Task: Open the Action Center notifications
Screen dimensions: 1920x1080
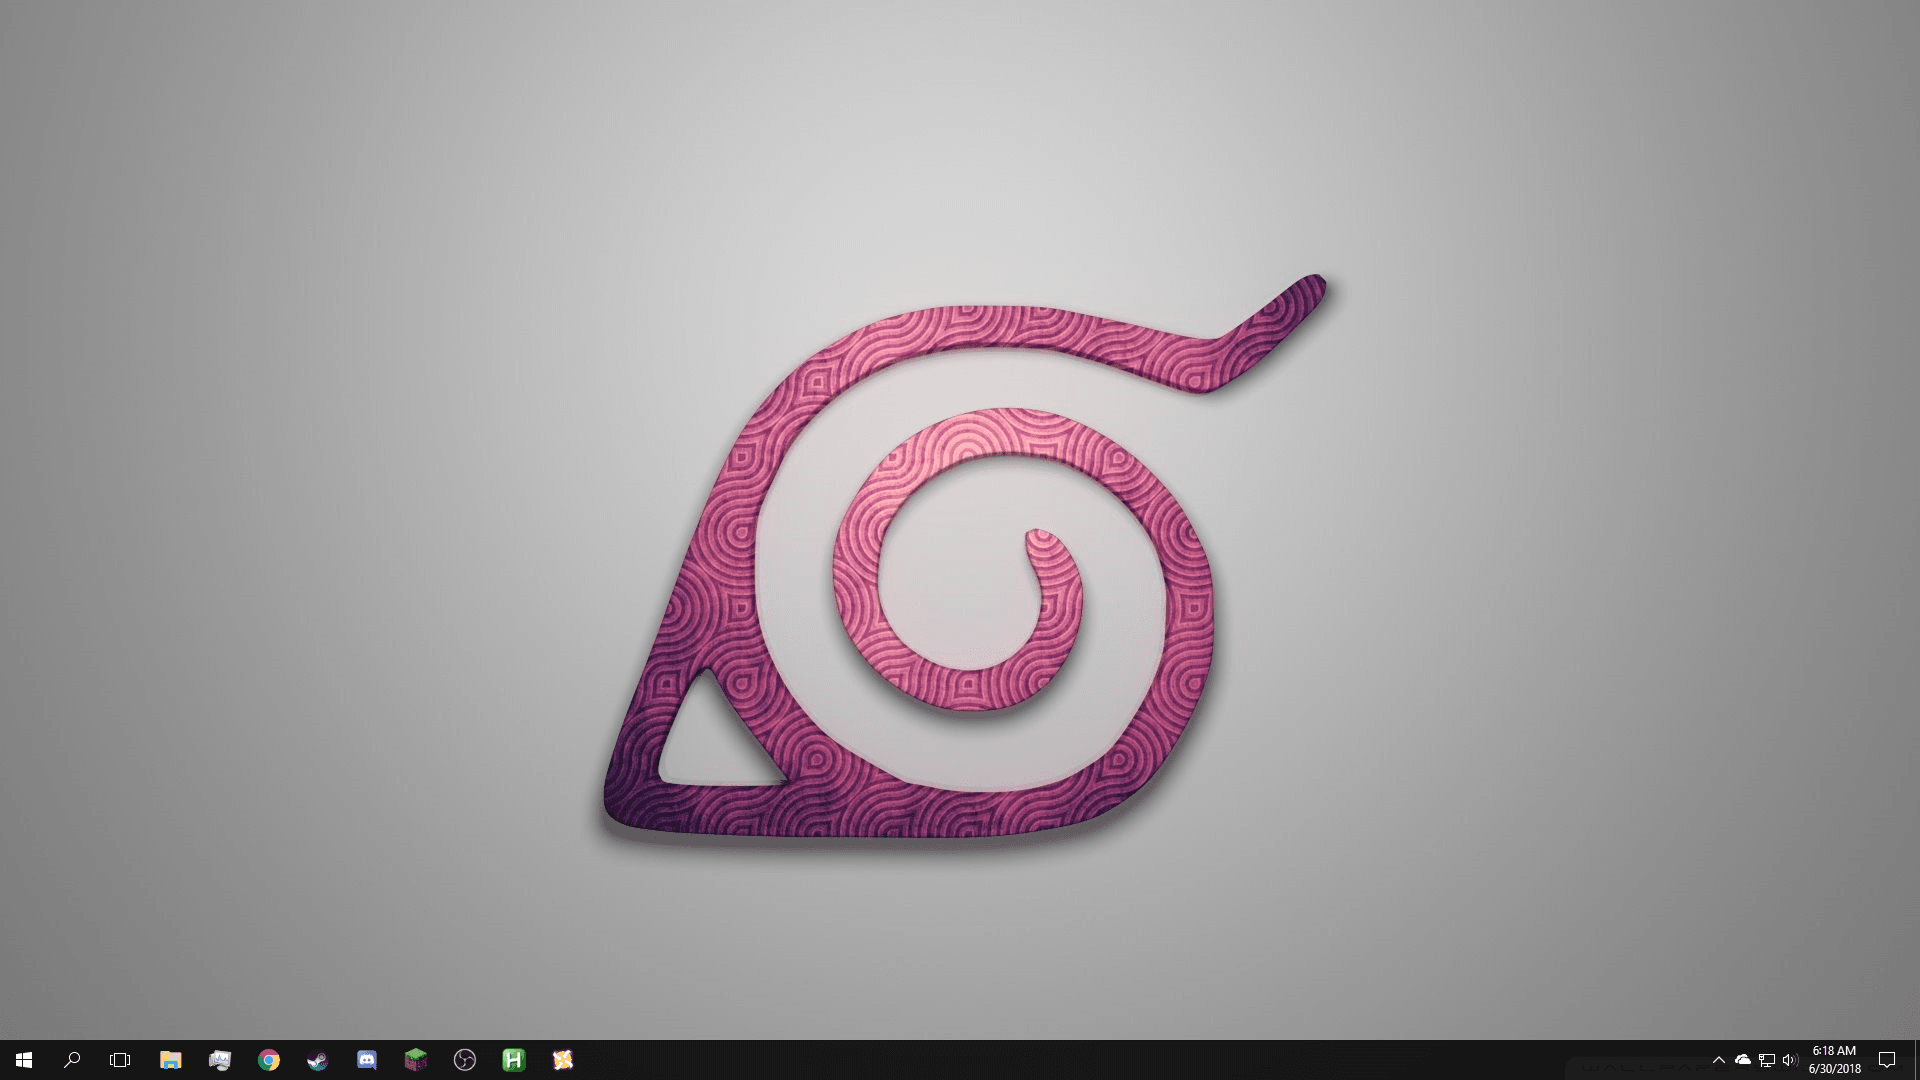Action: [x=1887, y=1060]
